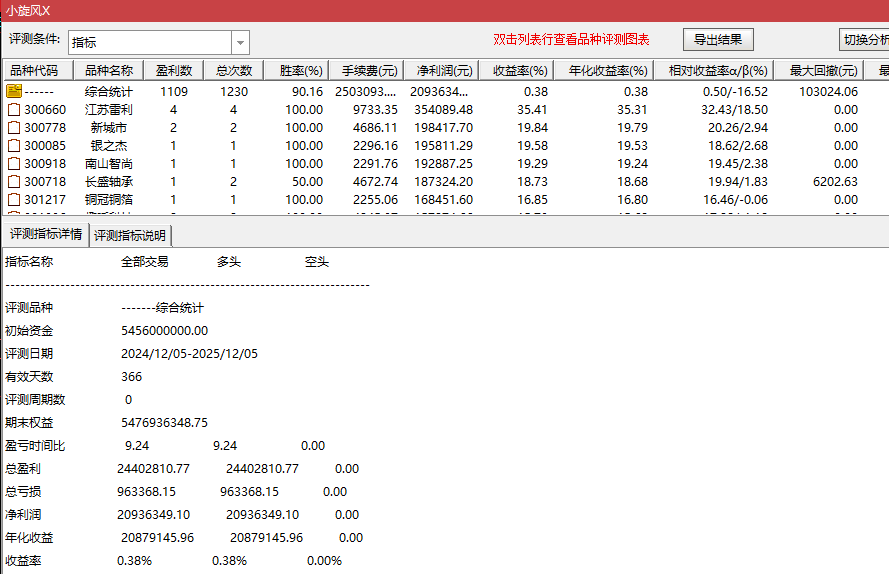
Task: Click the 小旋风X title text
Action: coord(28,11)
